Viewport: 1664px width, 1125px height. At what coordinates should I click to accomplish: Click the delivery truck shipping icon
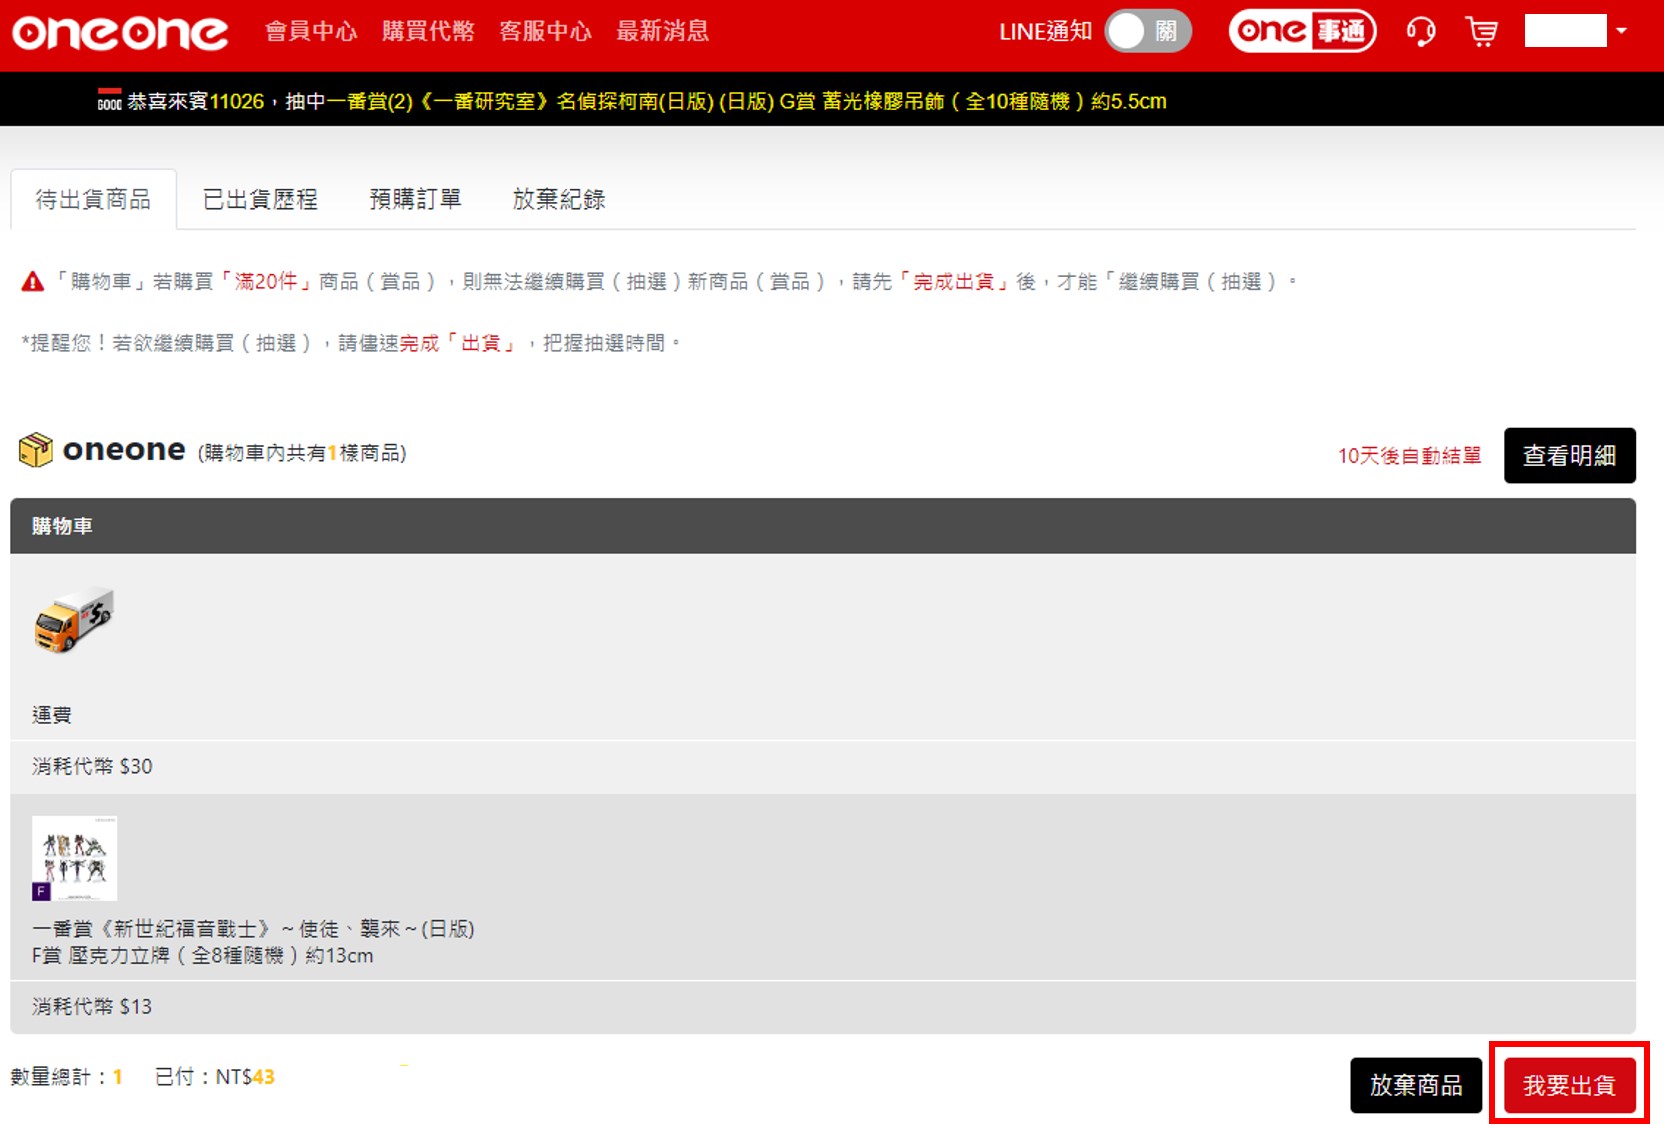tap(74, 620)
